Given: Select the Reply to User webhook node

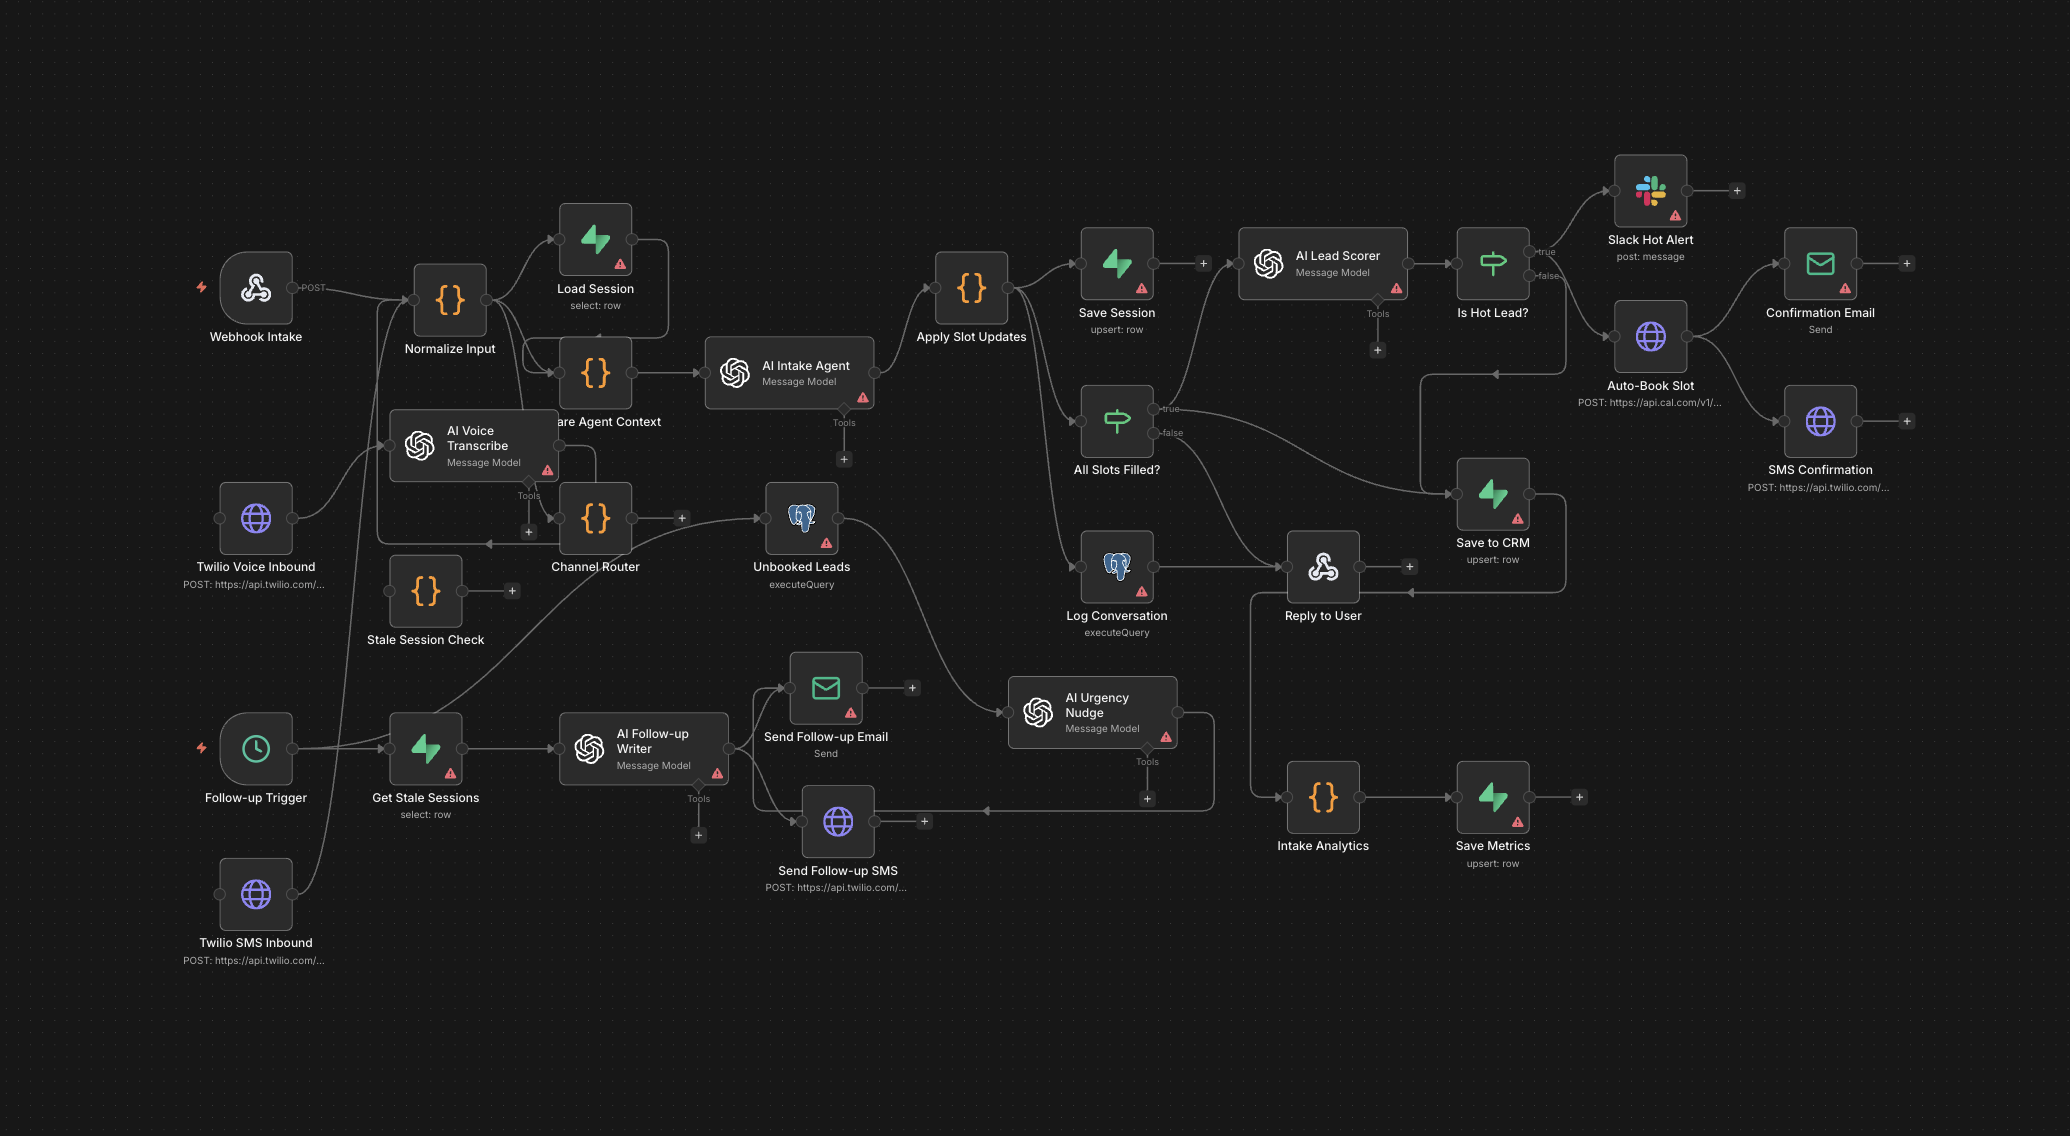Looking at the screenshot, I should [x=1322, y=567].
